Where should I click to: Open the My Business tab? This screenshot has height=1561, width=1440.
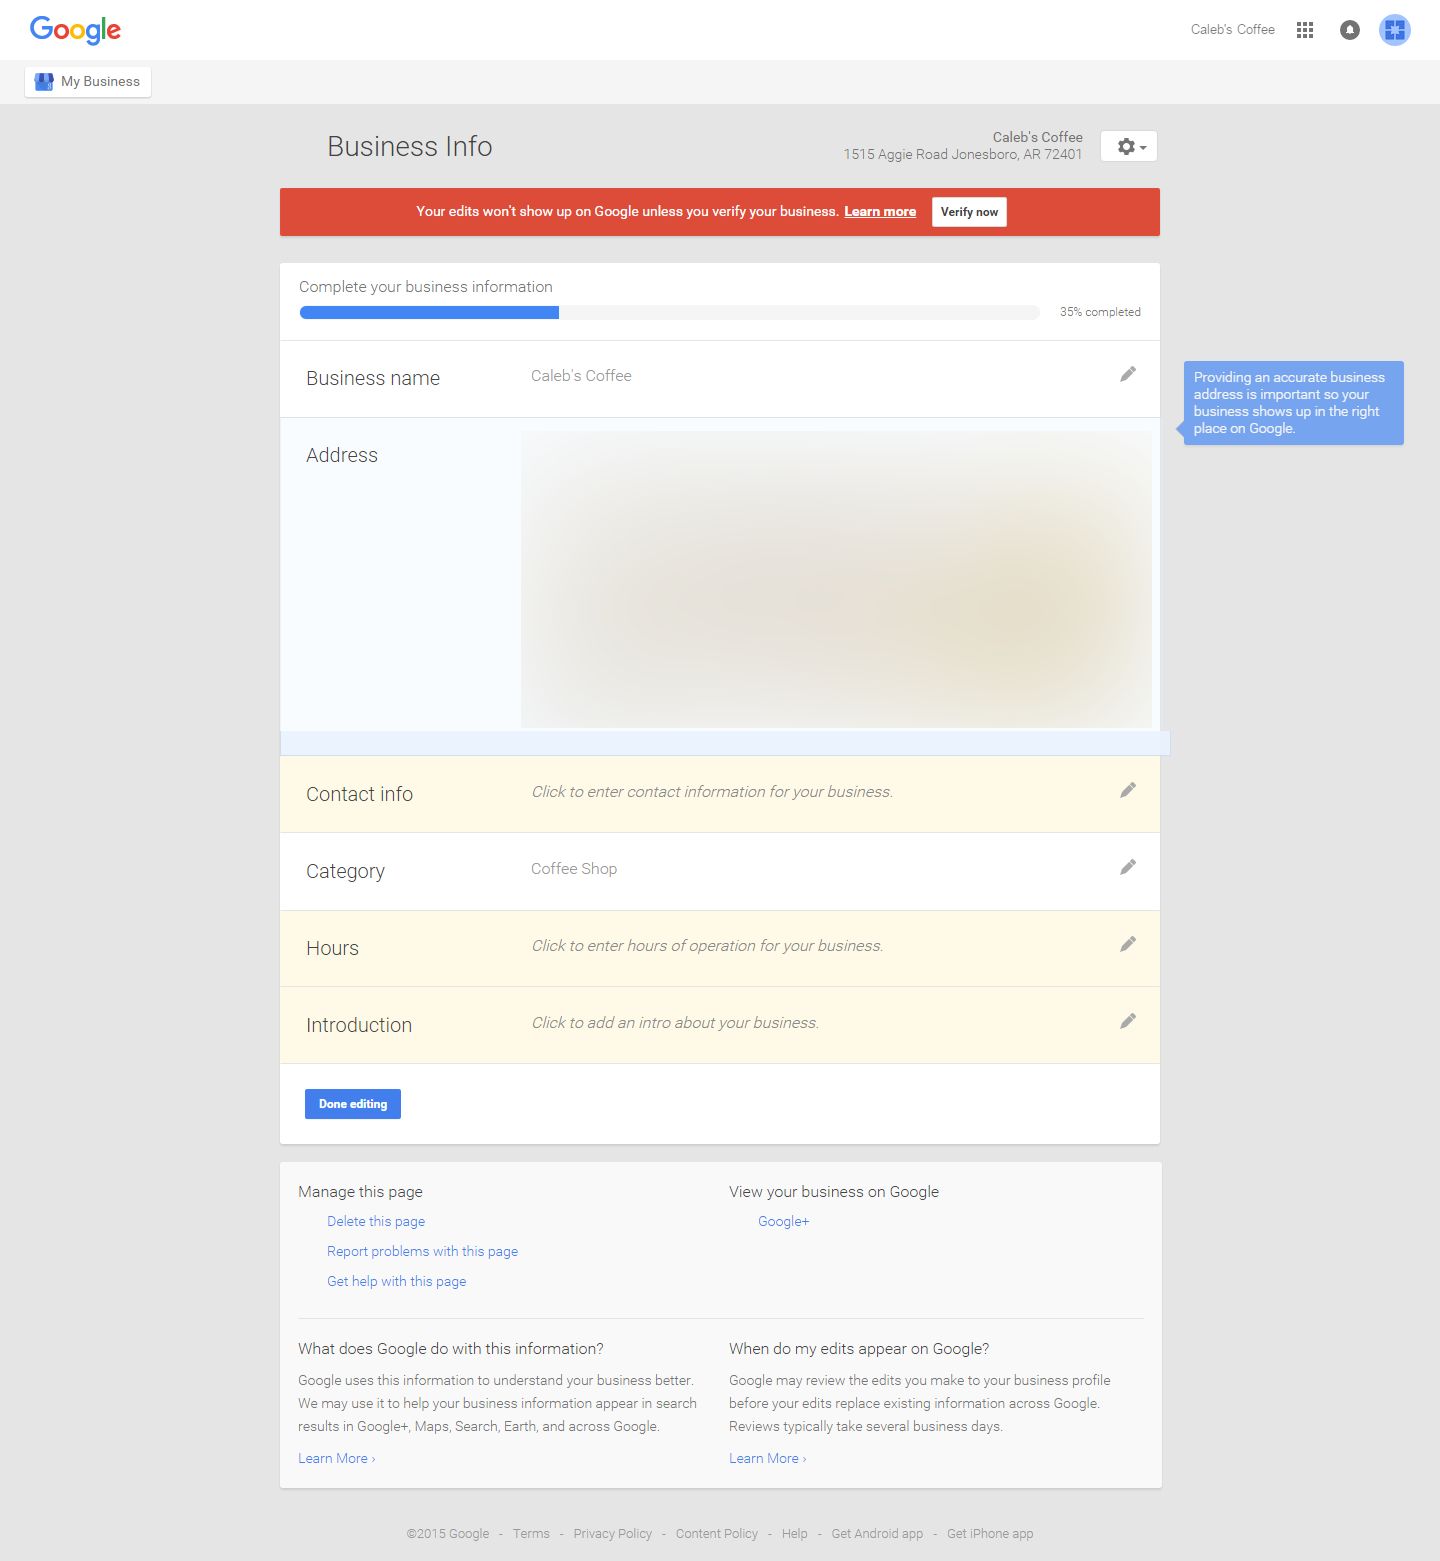point(88,82)
